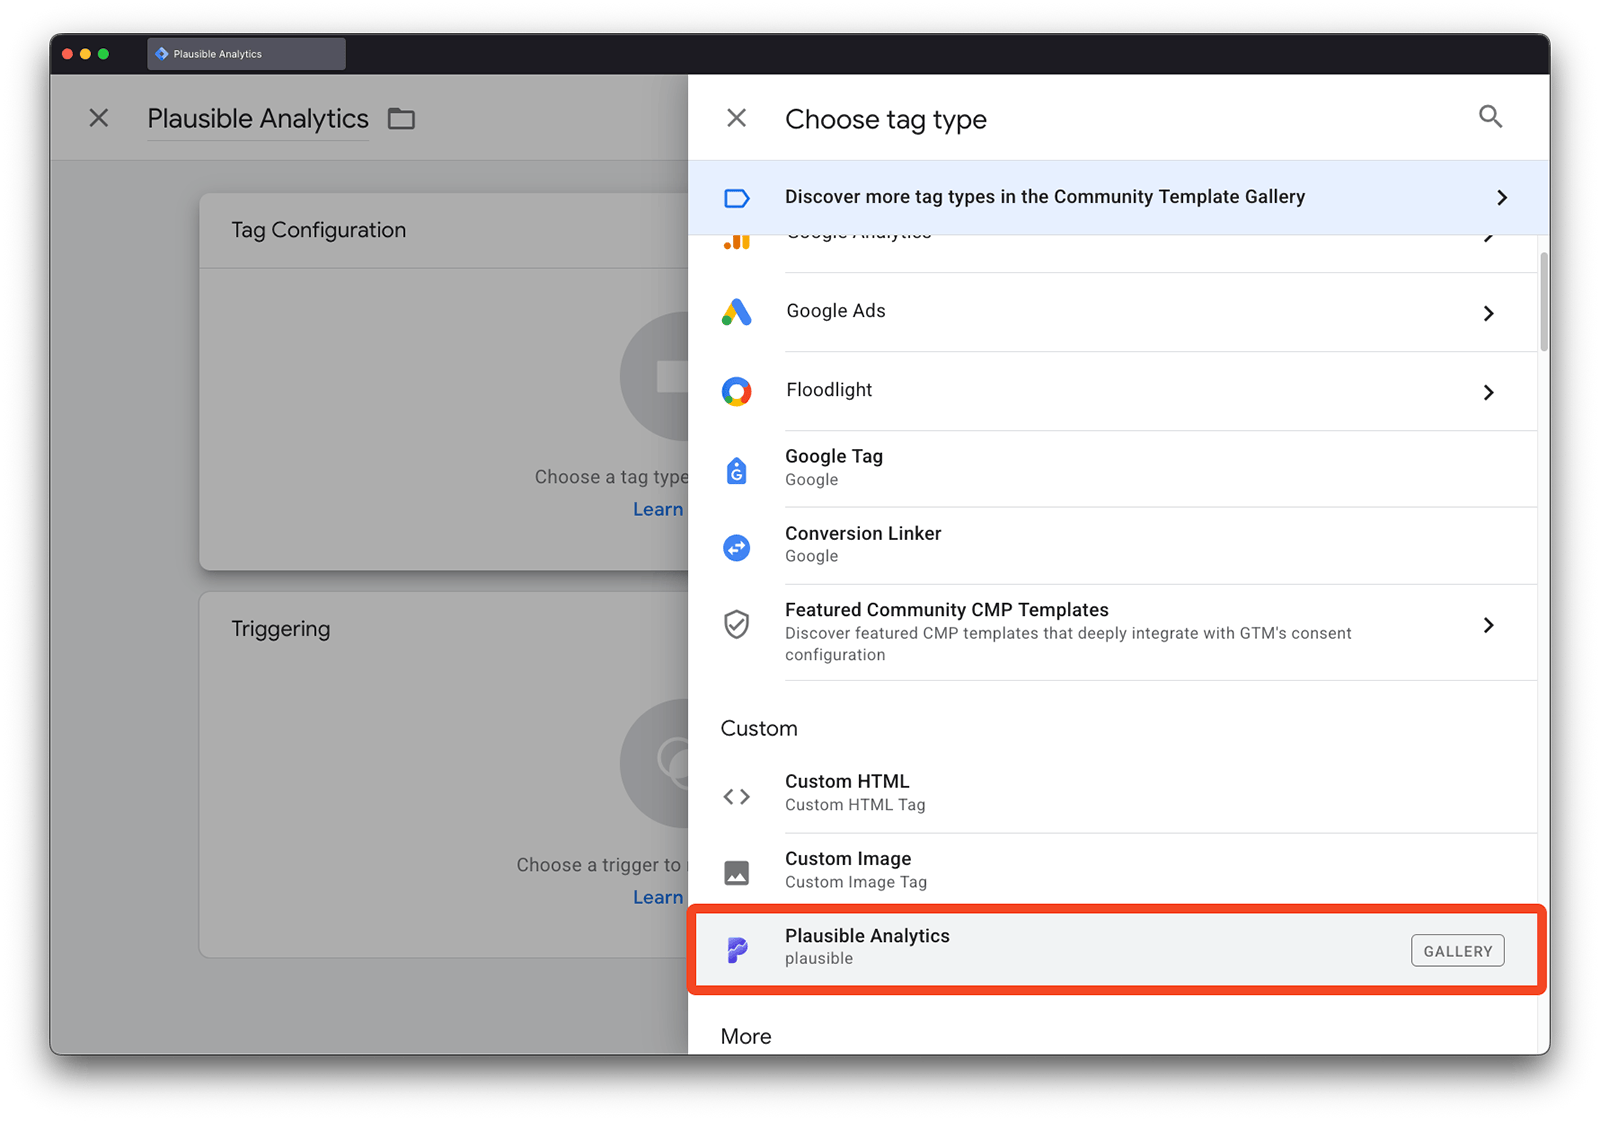The width and height of the screenshot is (1600, 1121).
Task: Choose the Conversion Linker tag type
Action: (x=862, y=534)
